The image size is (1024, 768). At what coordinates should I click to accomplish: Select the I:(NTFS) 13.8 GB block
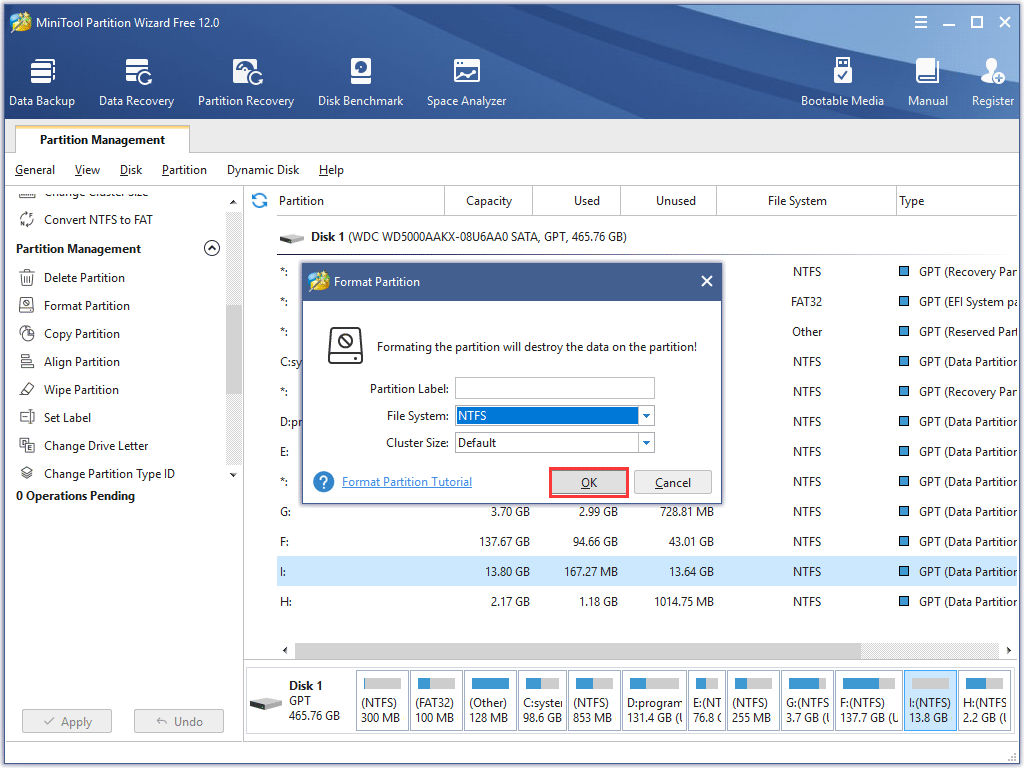[x=930, y=701]
